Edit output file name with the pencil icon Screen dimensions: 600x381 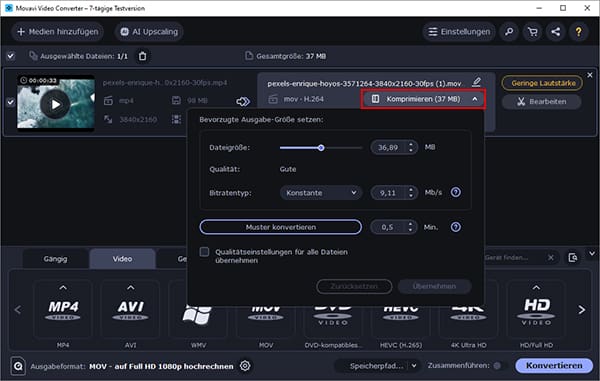coord(476,82)
